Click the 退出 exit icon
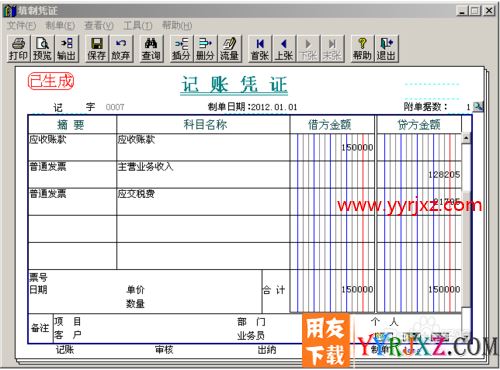 click(386, 49)
